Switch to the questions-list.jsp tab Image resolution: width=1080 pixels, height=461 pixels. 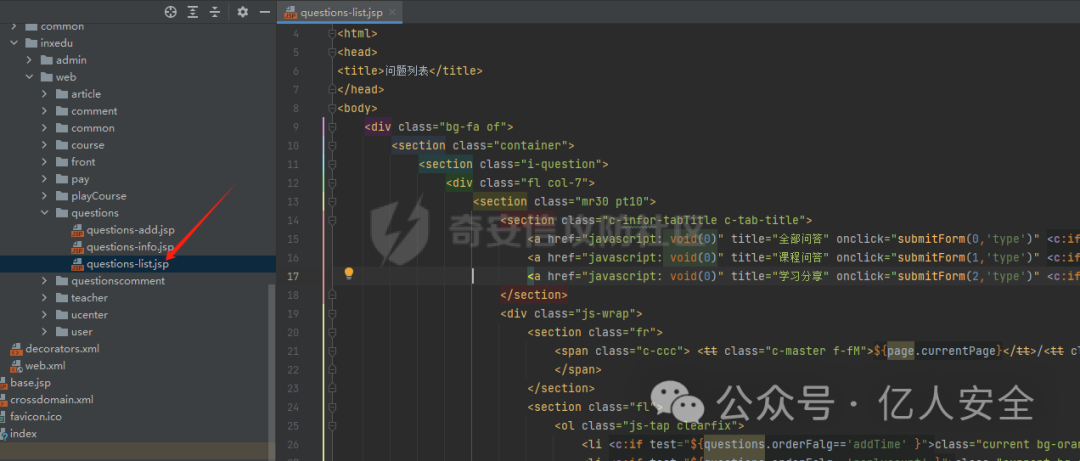click(340, 12)
